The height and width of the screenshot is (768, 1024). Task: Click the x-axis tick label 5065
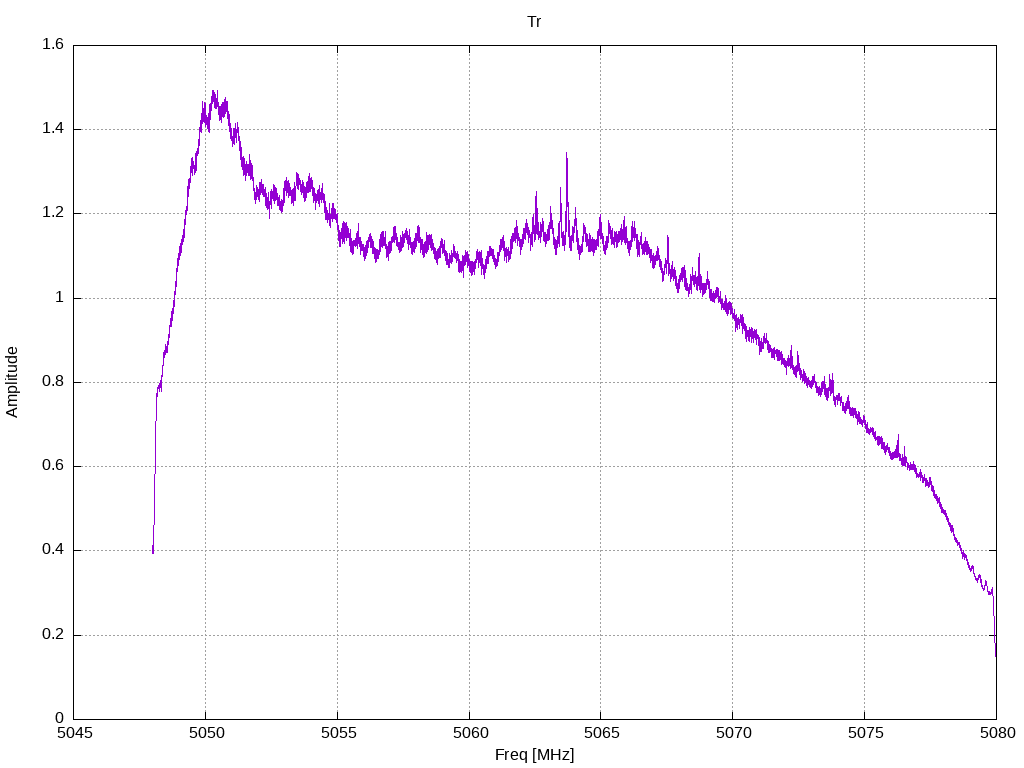click(x=601, y=733)
